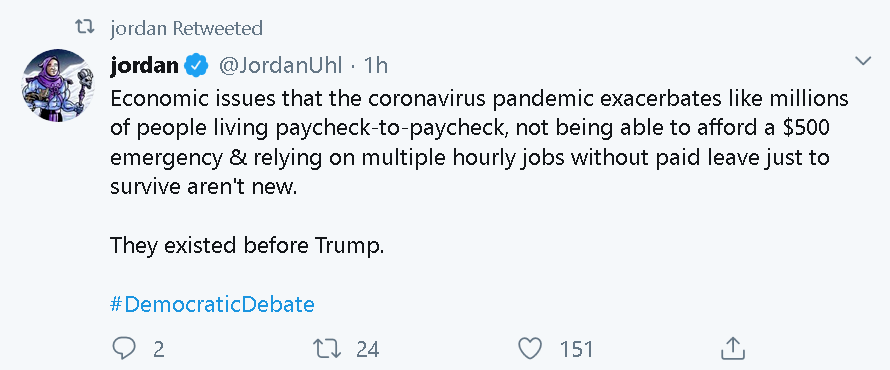View the jordan profile avatar picture
Image resolution: width=890 pixels, height=370 pixels.
(58, 85)
